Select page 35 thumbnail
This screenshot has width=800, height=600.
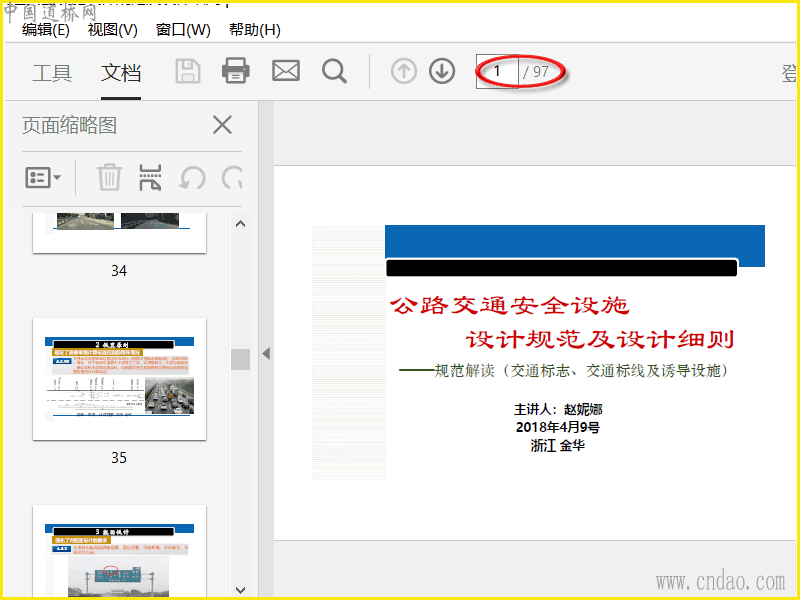[119, 379]
